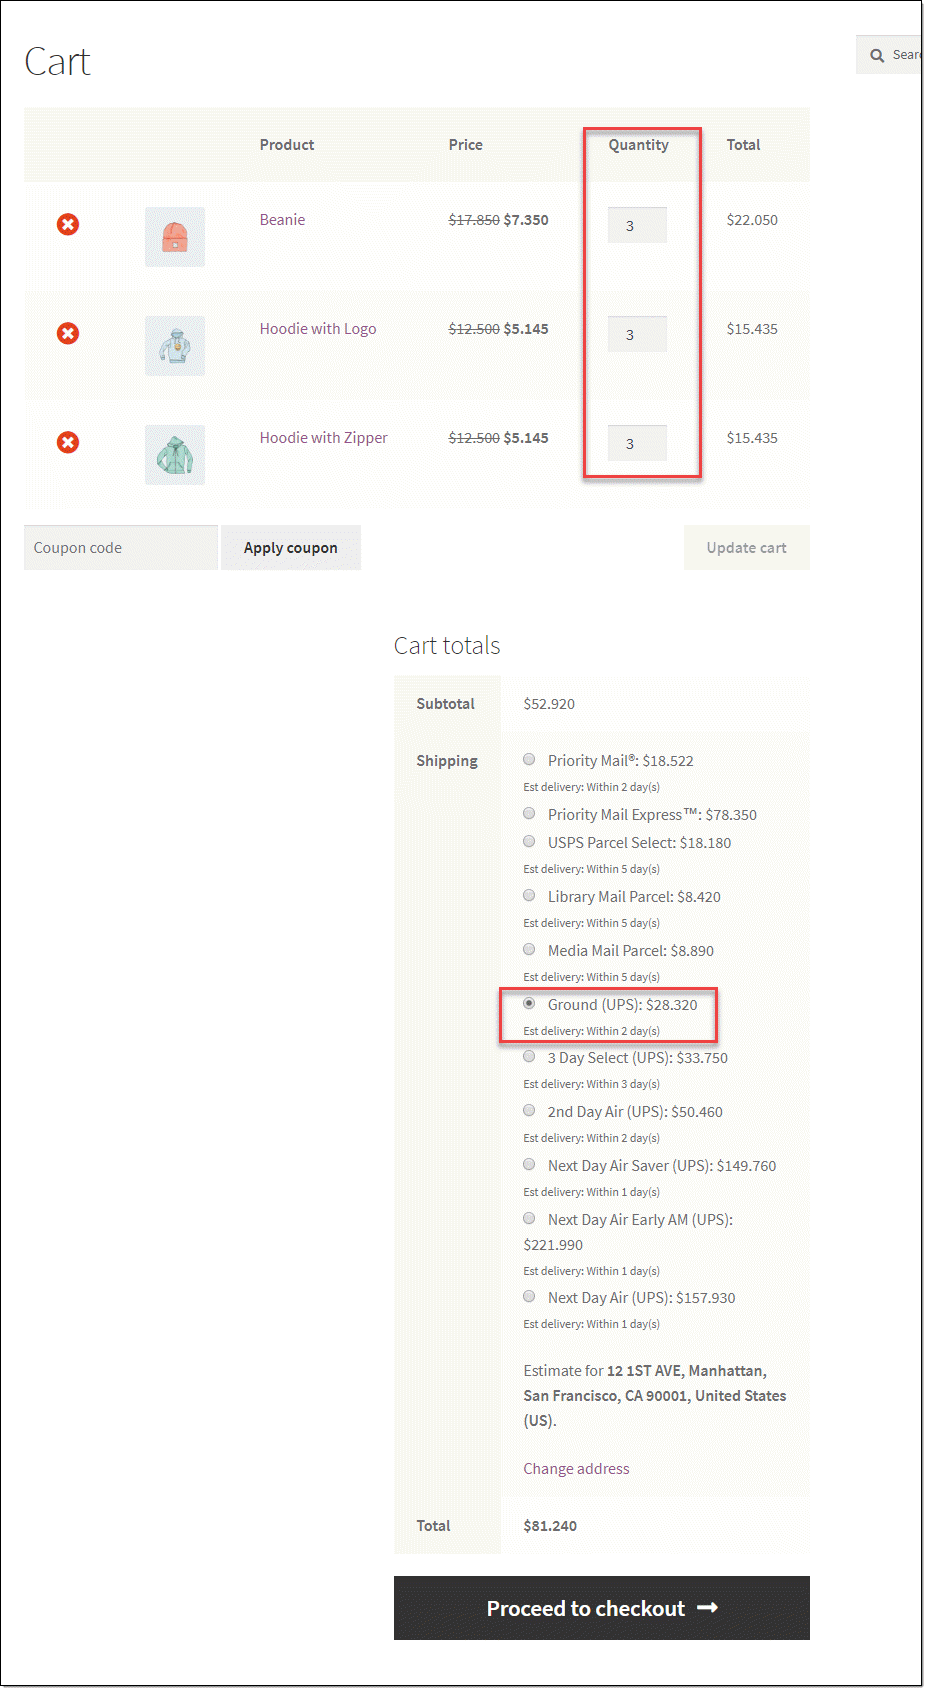
Task: Remove Beanie from the cart
Action: pos(68,224)
